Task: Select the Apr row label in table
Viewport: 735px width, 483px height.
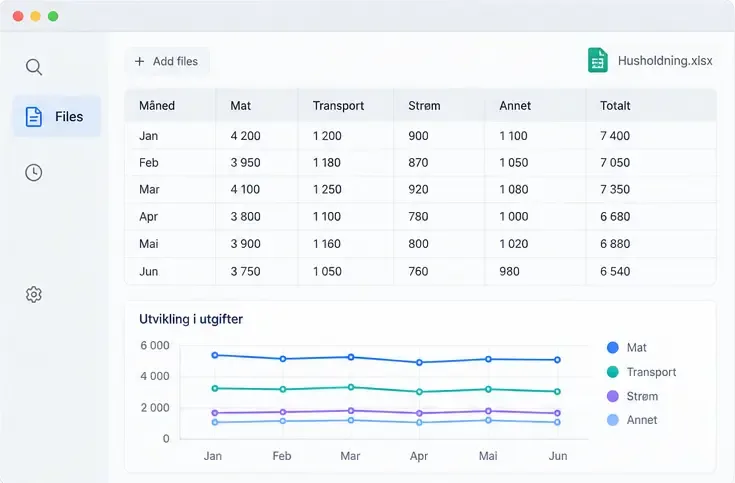Action: coord(149,217)
